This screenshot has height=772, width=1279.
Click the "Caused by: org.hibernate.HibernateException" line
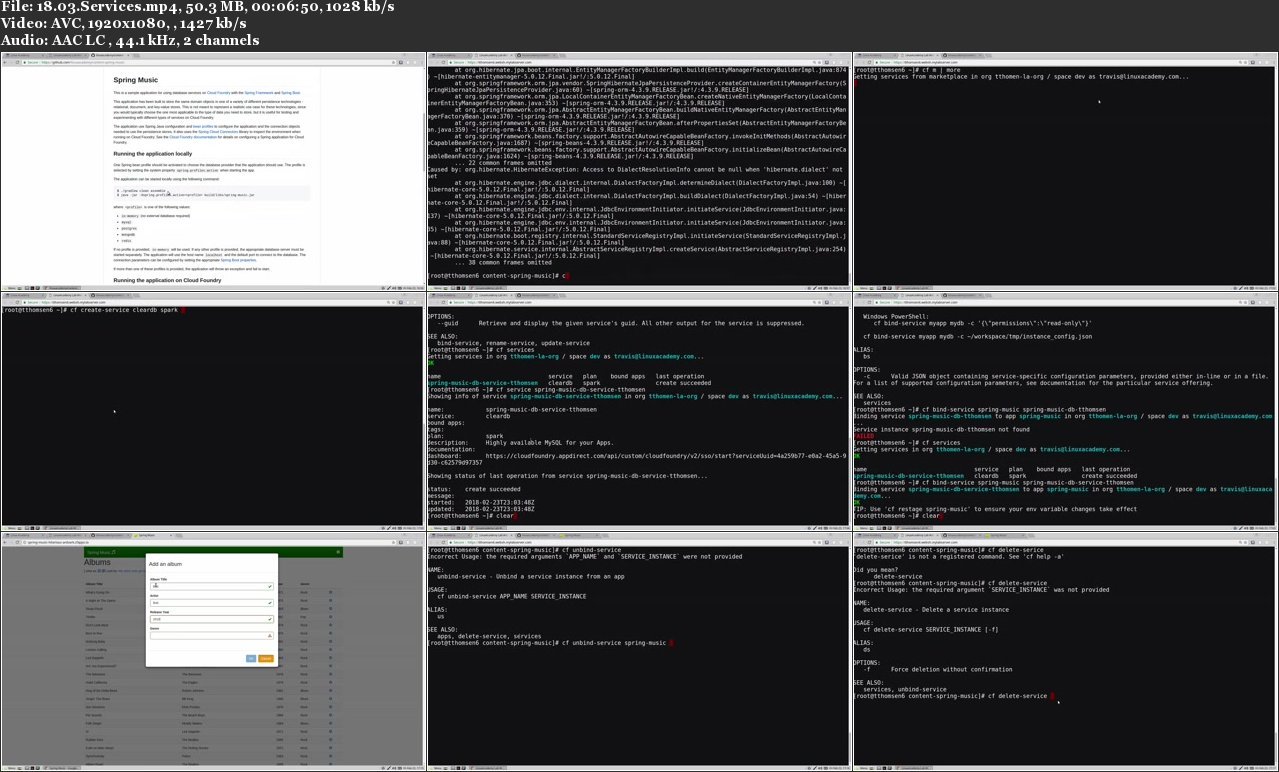[x=636, y=170]
